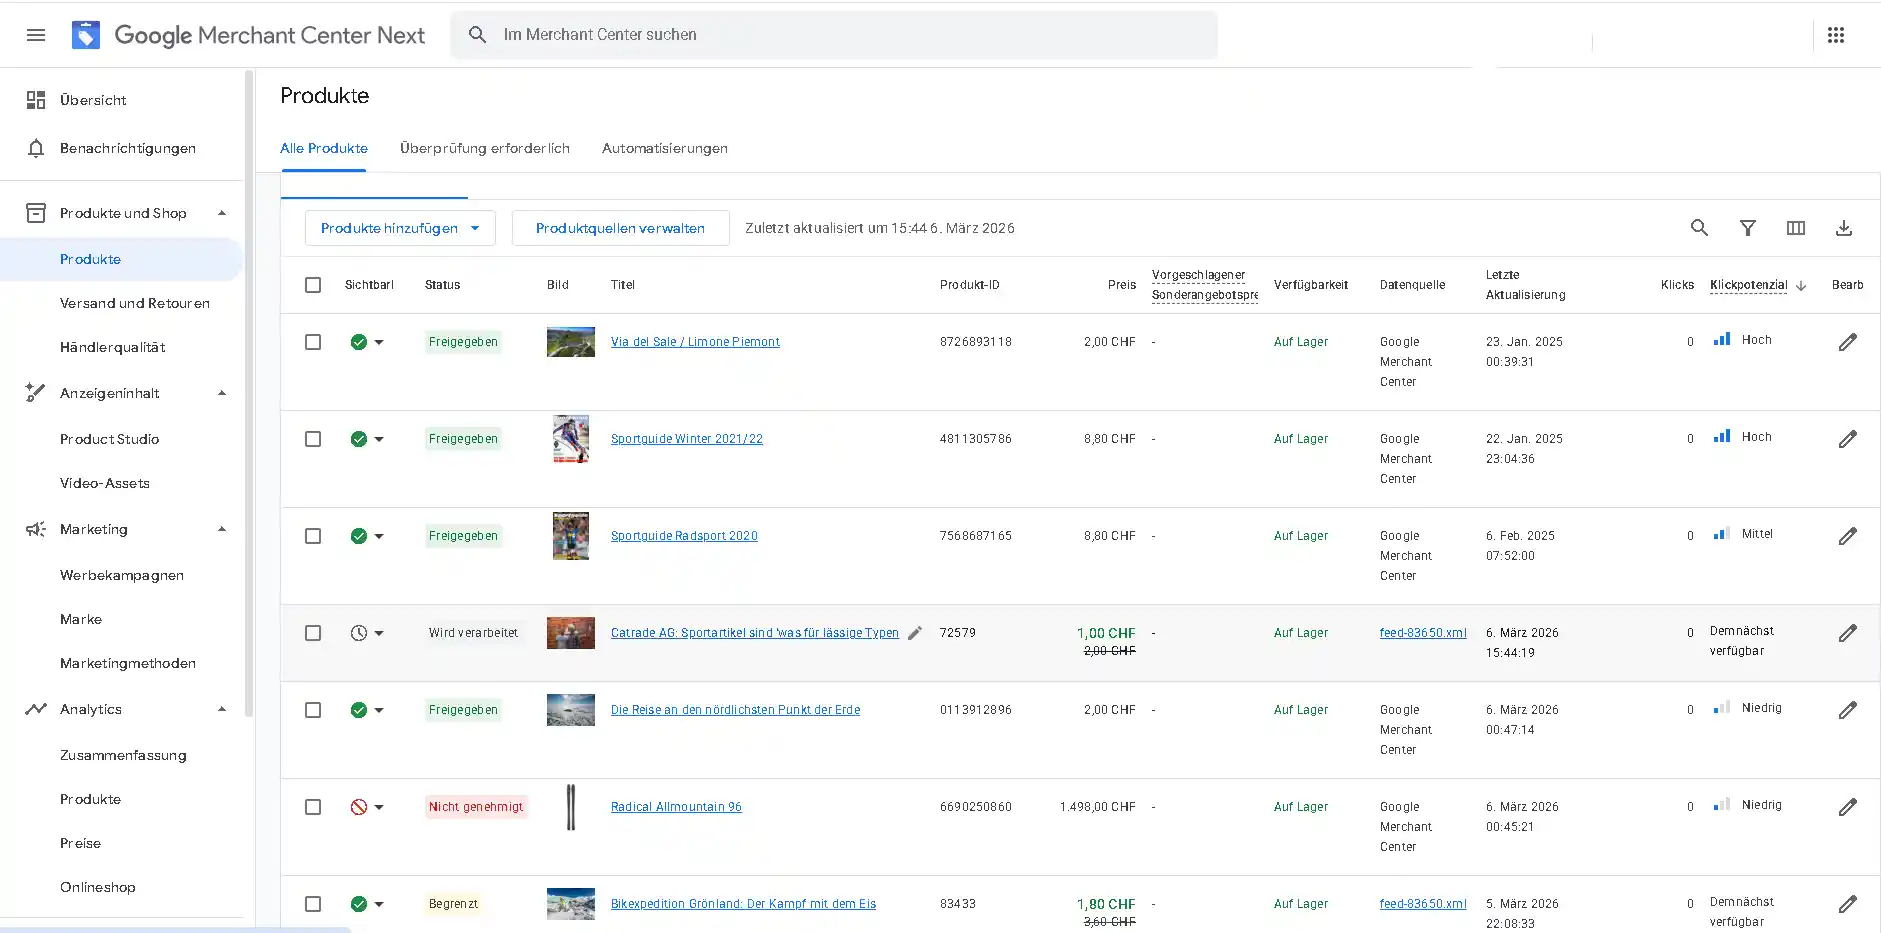Open the Automatisierungen tab
This screenshot has height=933, width=1881.
(x=664, y=148)
